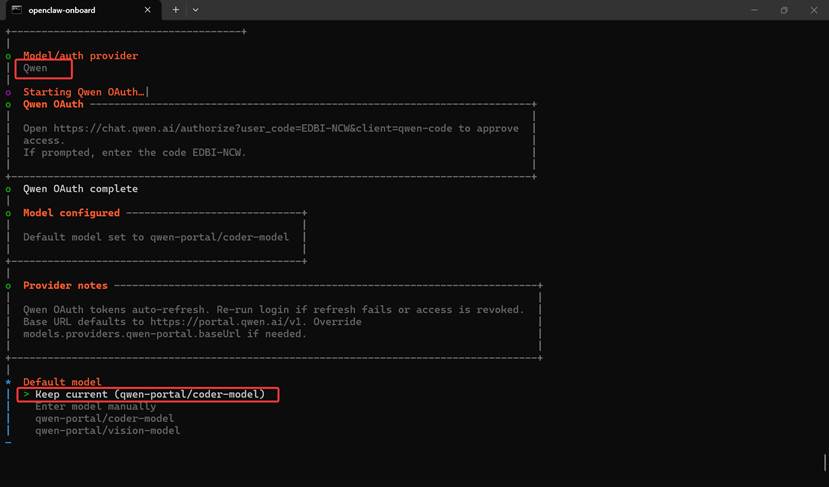The image size is (829, 487).
Task: Click the terminal scrollbar thumb
Action: tap(825, 462)
